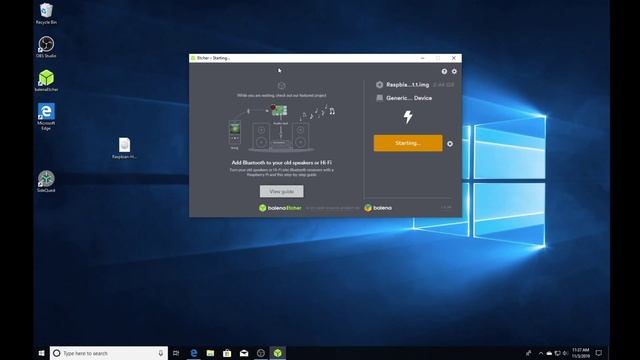Screen dimensions: 640x360
Task: Click the Generic Device label
Action: click(409, 98)
